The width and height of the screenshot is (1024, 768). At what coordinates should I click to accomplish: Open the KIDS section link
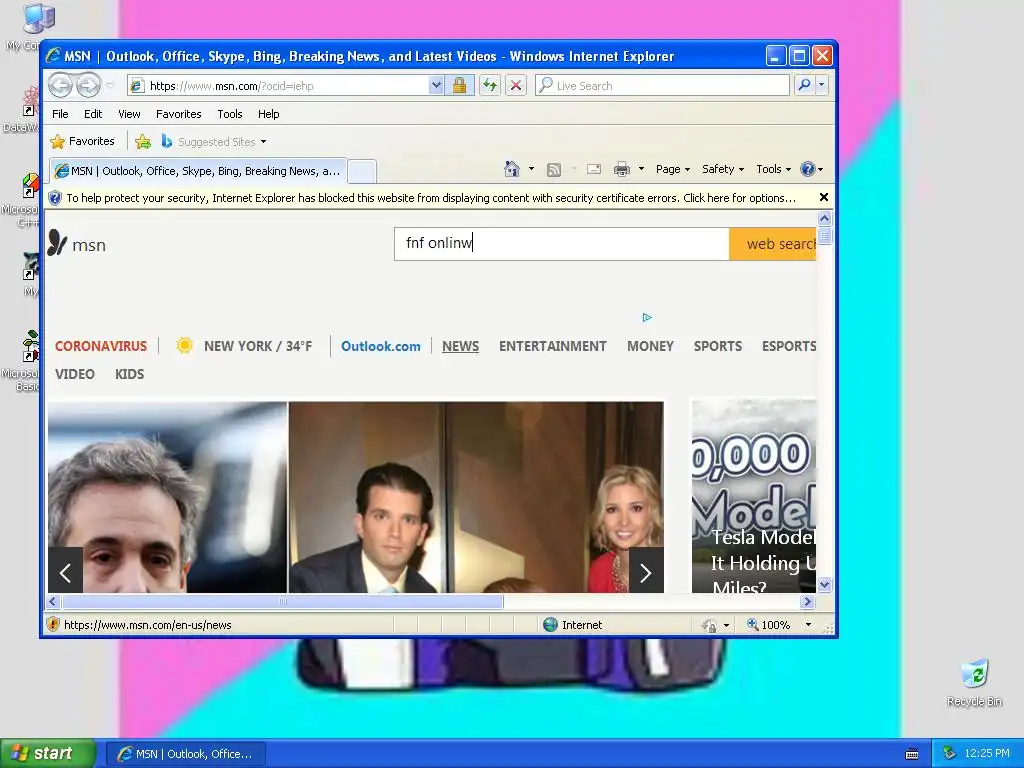129,374
